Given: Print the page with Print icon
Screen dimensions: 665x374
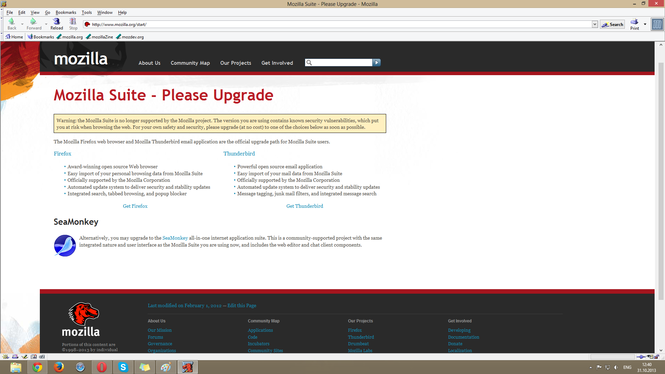Looking at the screenshot, I should click(634, 24).
